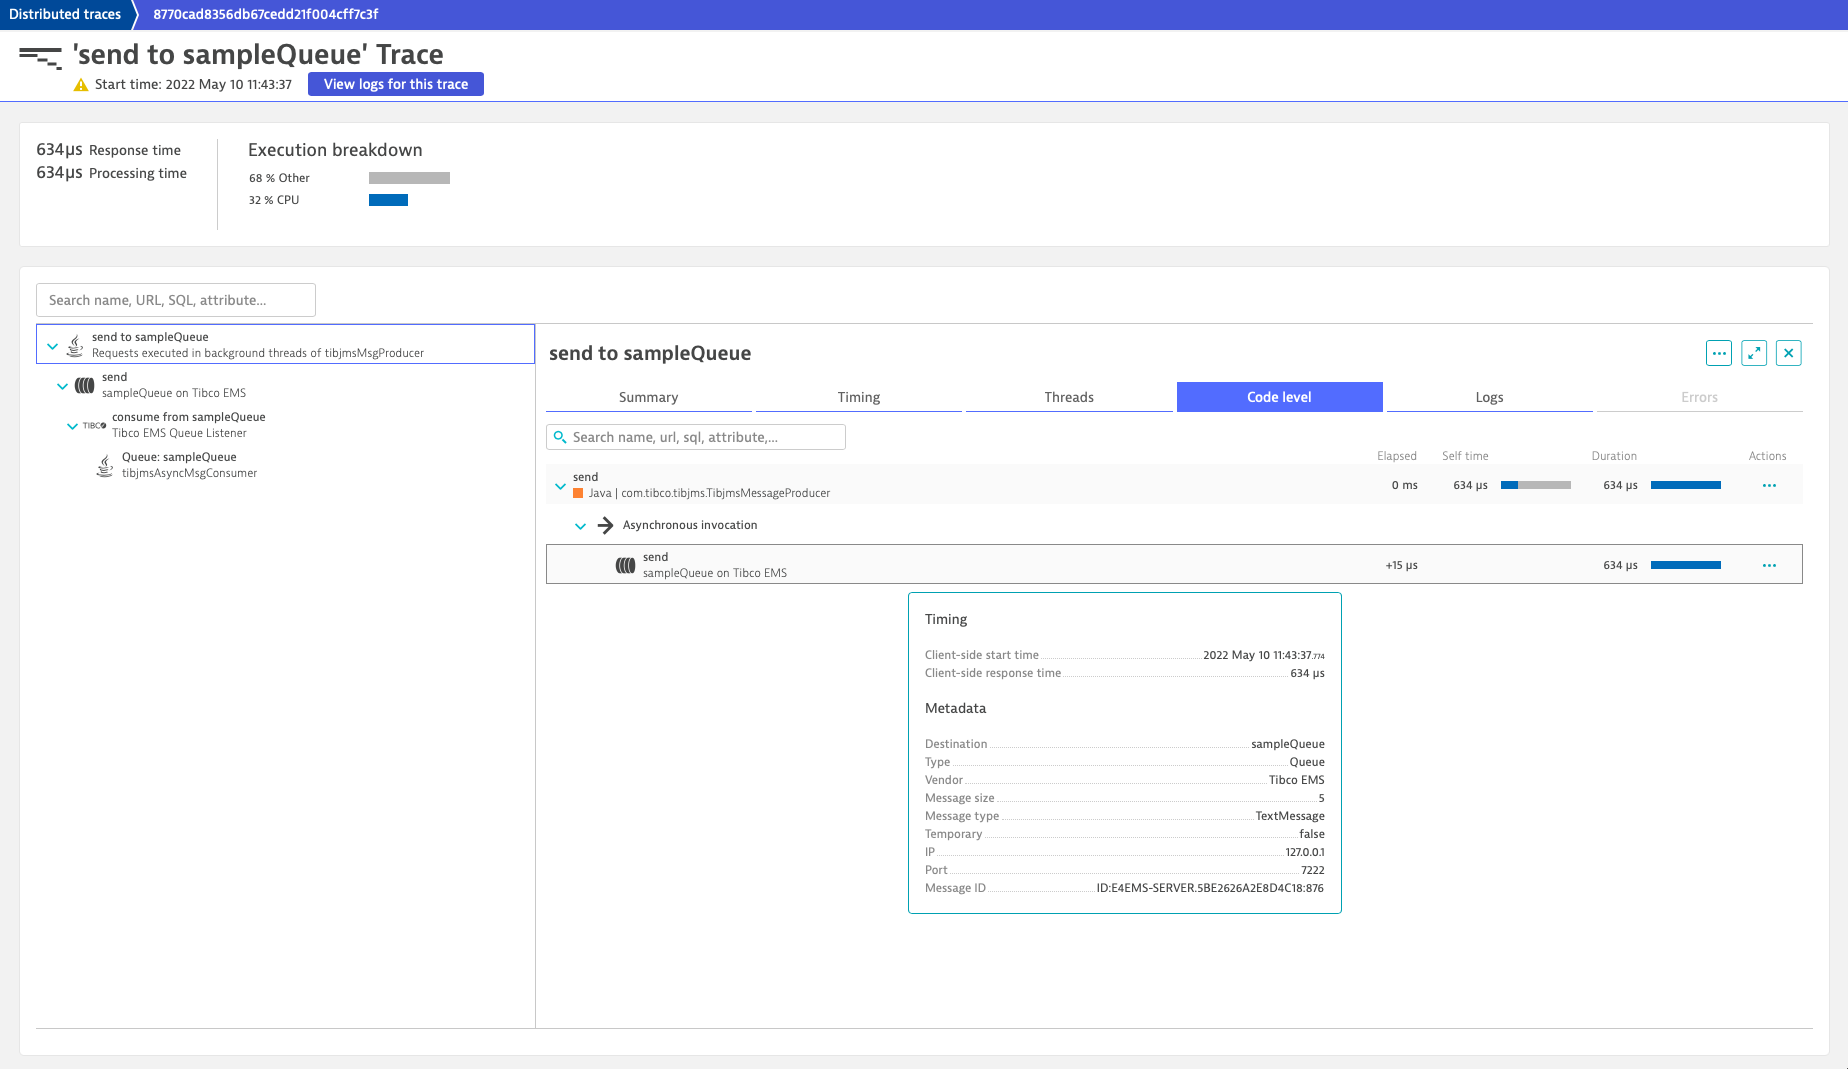Click the Message type value TextMessage
The width and height of the screenshot is (1848, 1069).
click(1290, 816)
